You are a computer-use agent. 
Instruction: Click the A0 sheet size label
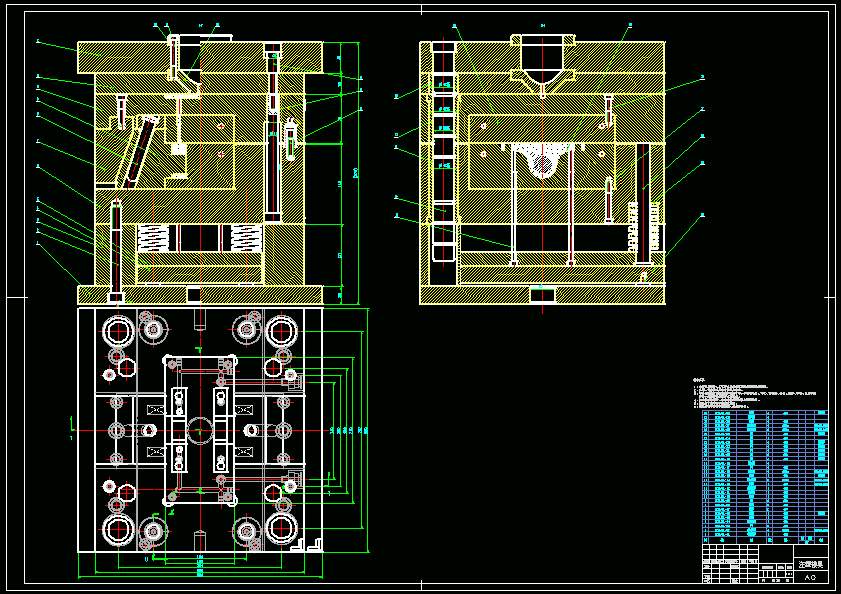(x=810, y=577)
